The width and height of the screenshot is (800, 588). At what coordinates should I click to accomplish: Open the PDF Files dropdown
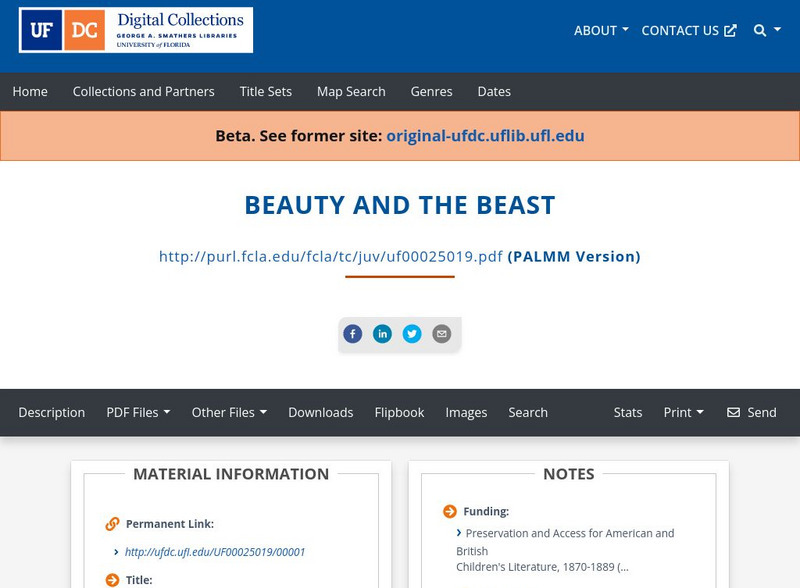tap(139, 412)
